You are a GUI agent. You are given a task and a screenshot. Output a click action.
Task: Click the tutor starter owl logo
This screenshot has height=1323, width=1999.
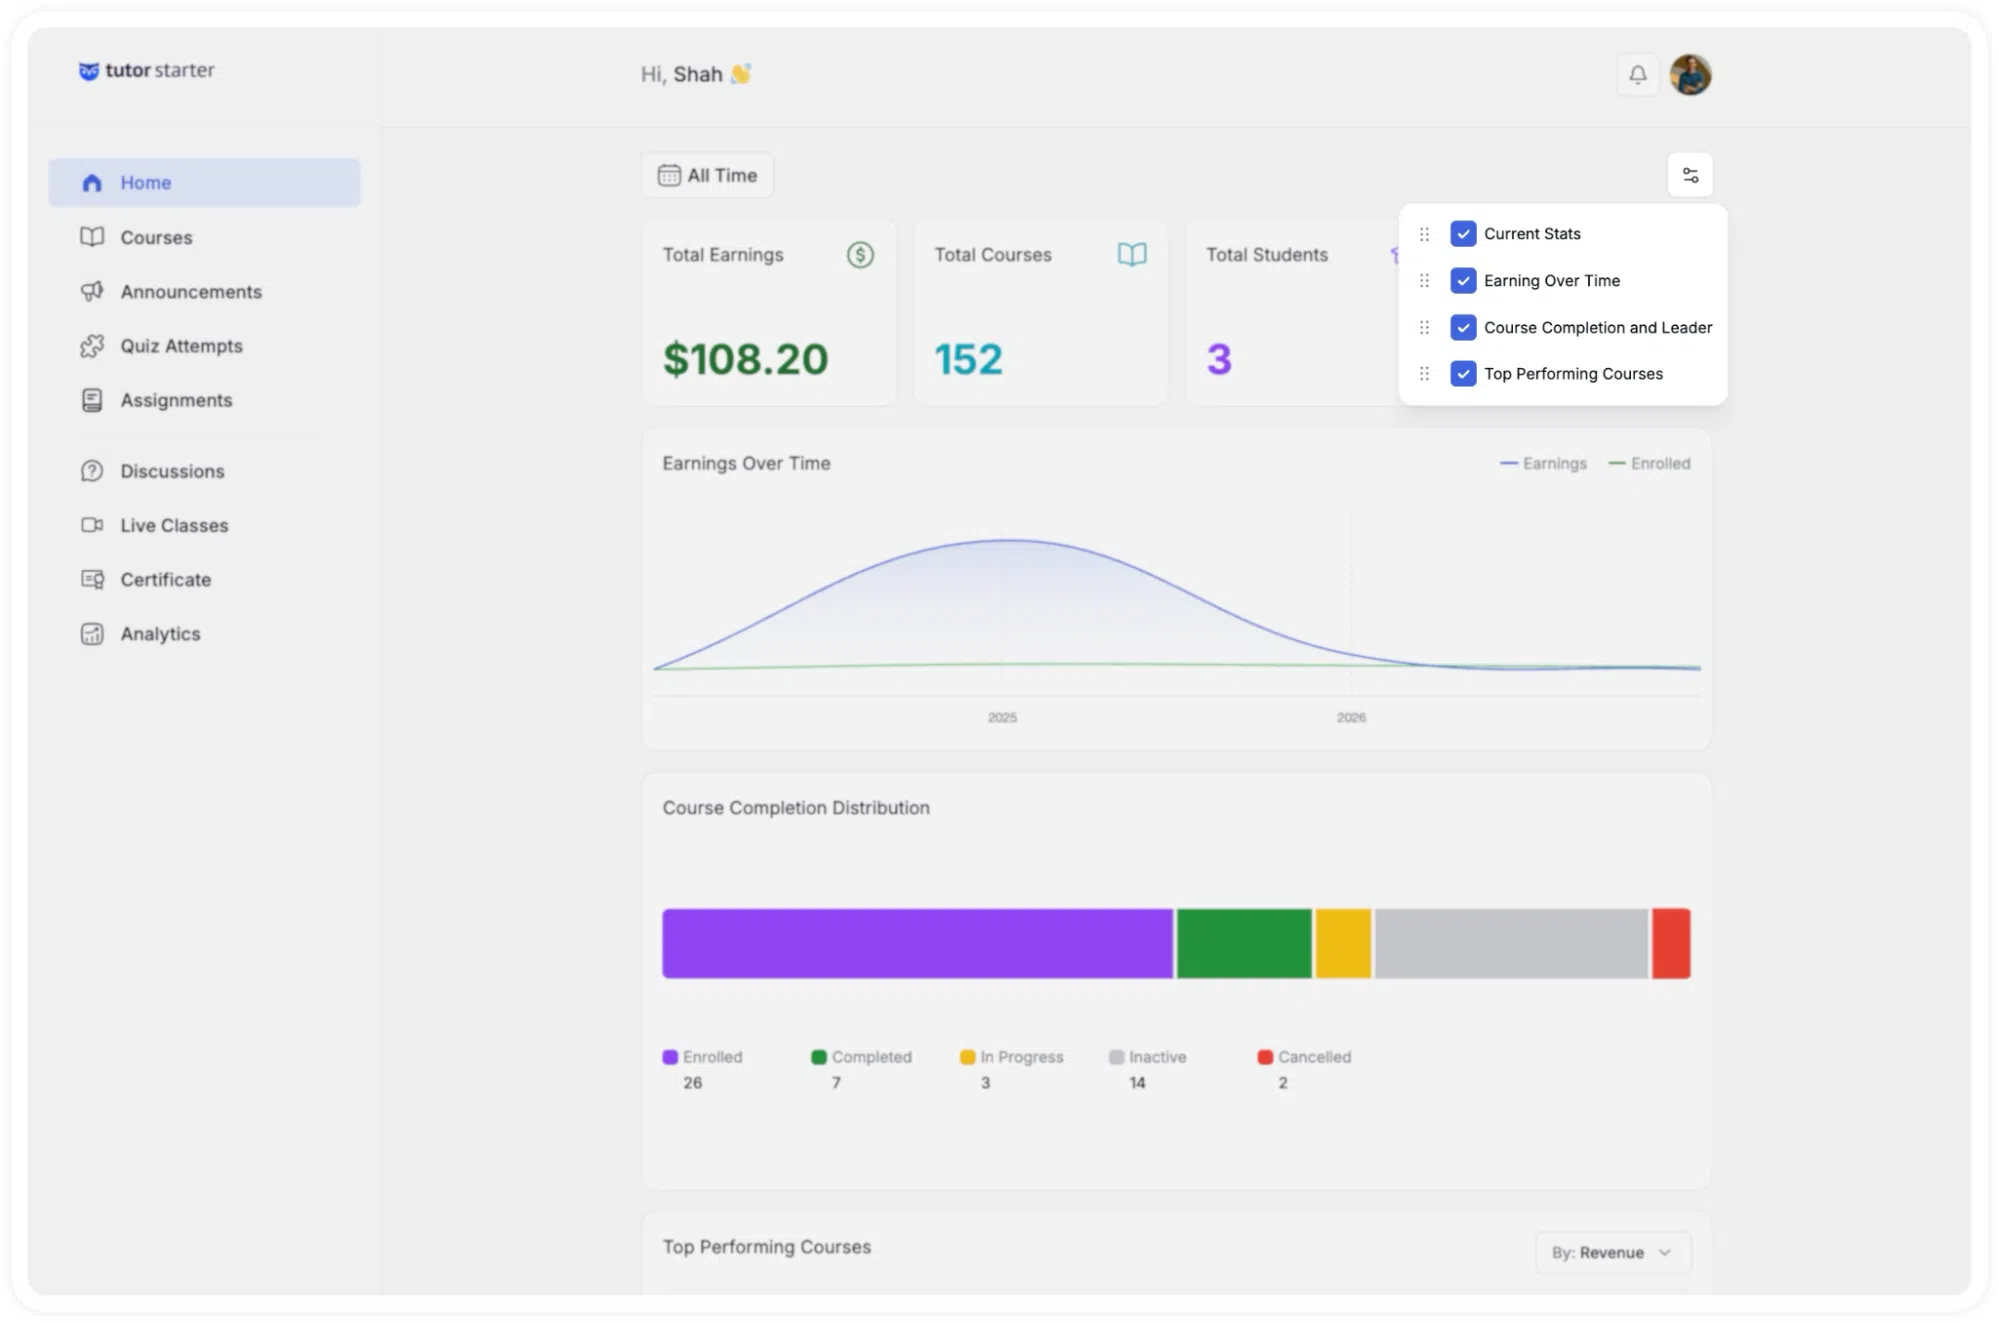(89, 71)
